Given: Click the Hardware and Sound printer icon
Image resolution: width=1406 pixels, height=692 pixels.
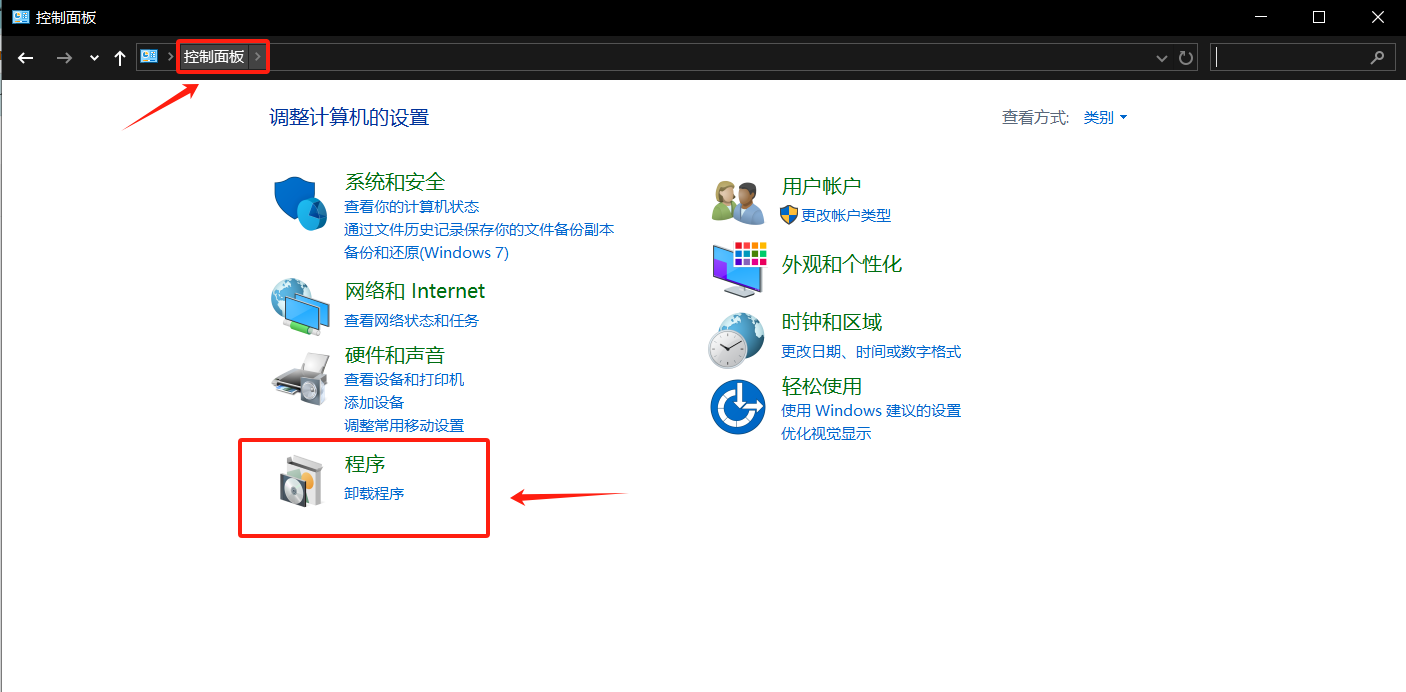Looking at the screenshot, I should 300,378.
